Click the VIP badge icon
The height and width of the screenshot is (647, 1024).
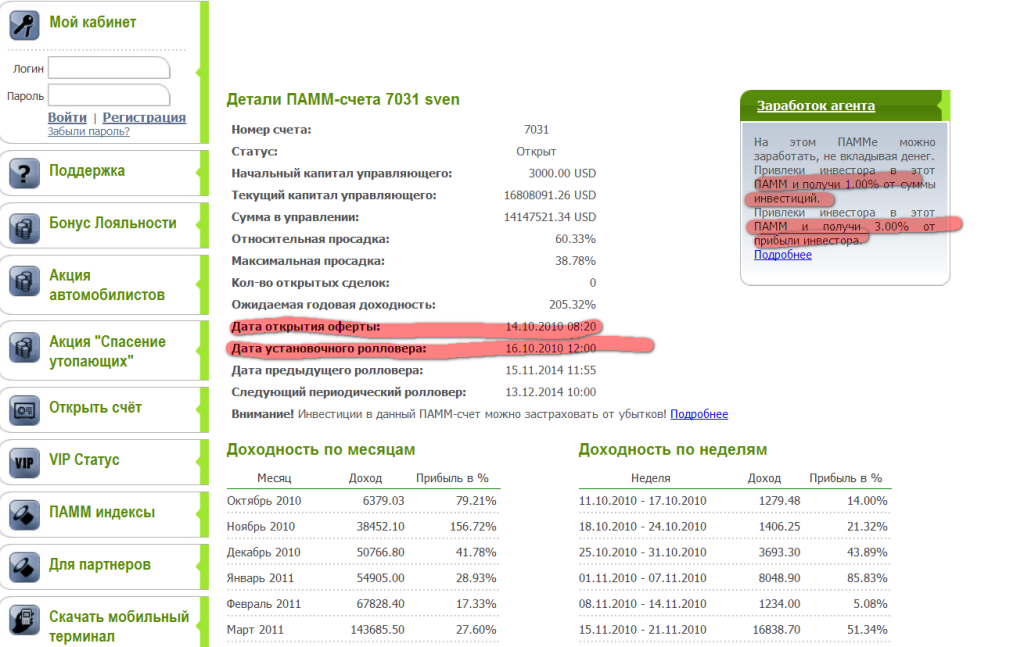point(24,463)
